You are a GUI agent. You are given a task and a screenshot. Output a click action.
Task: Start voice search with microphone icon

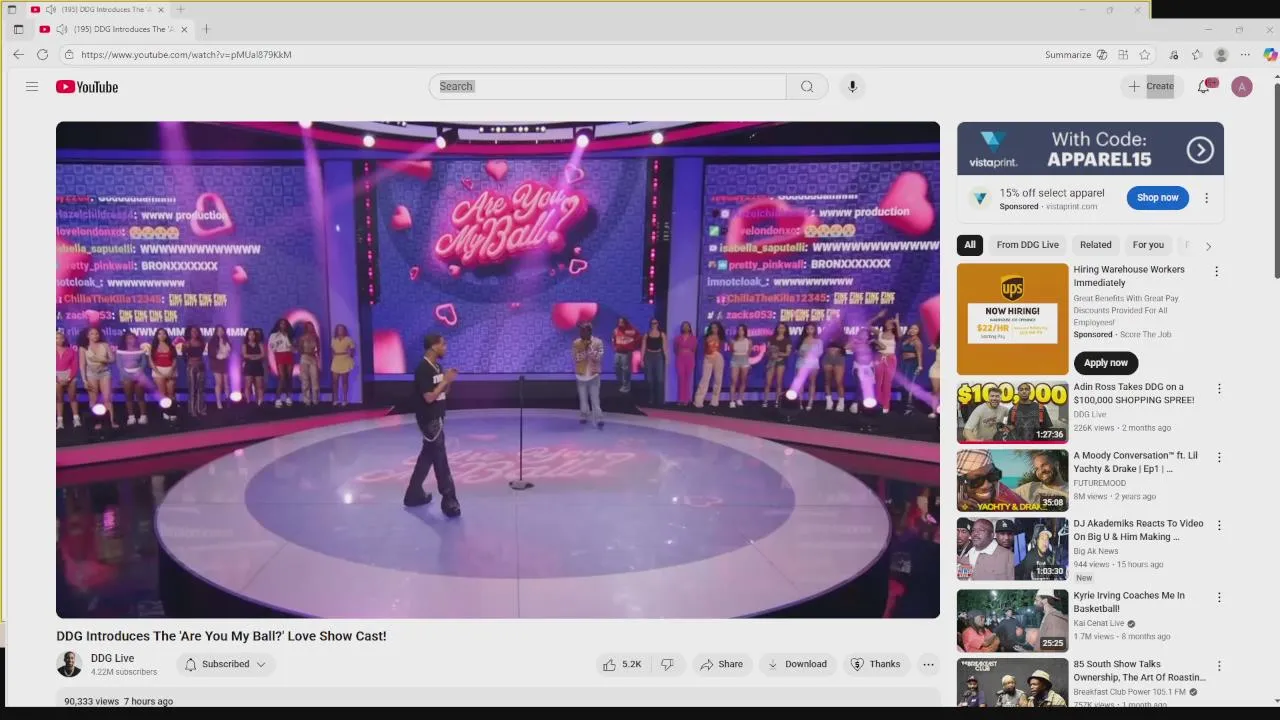852,87
